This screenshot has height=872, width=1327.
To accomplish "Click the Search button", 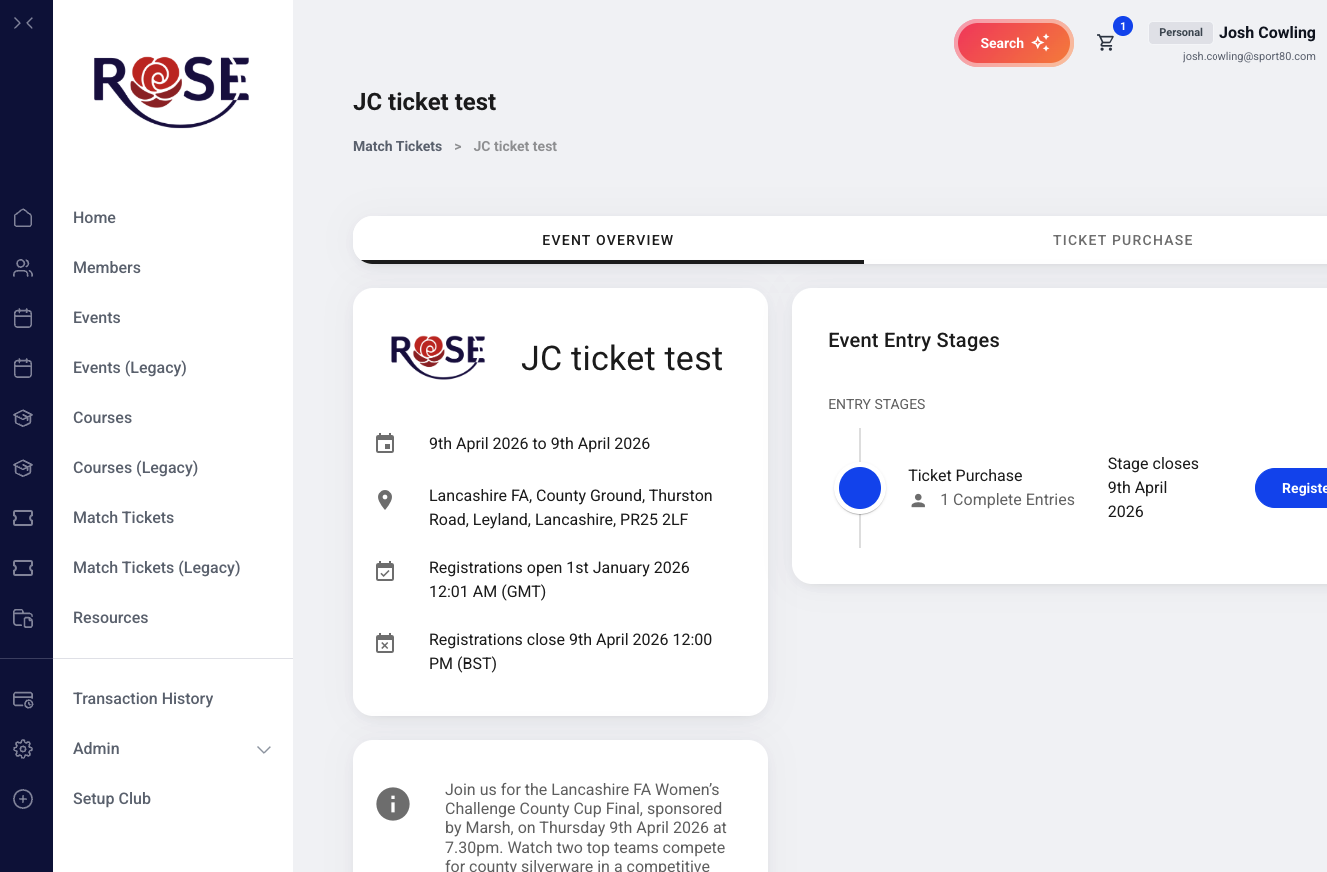I will pos(1013,43).
